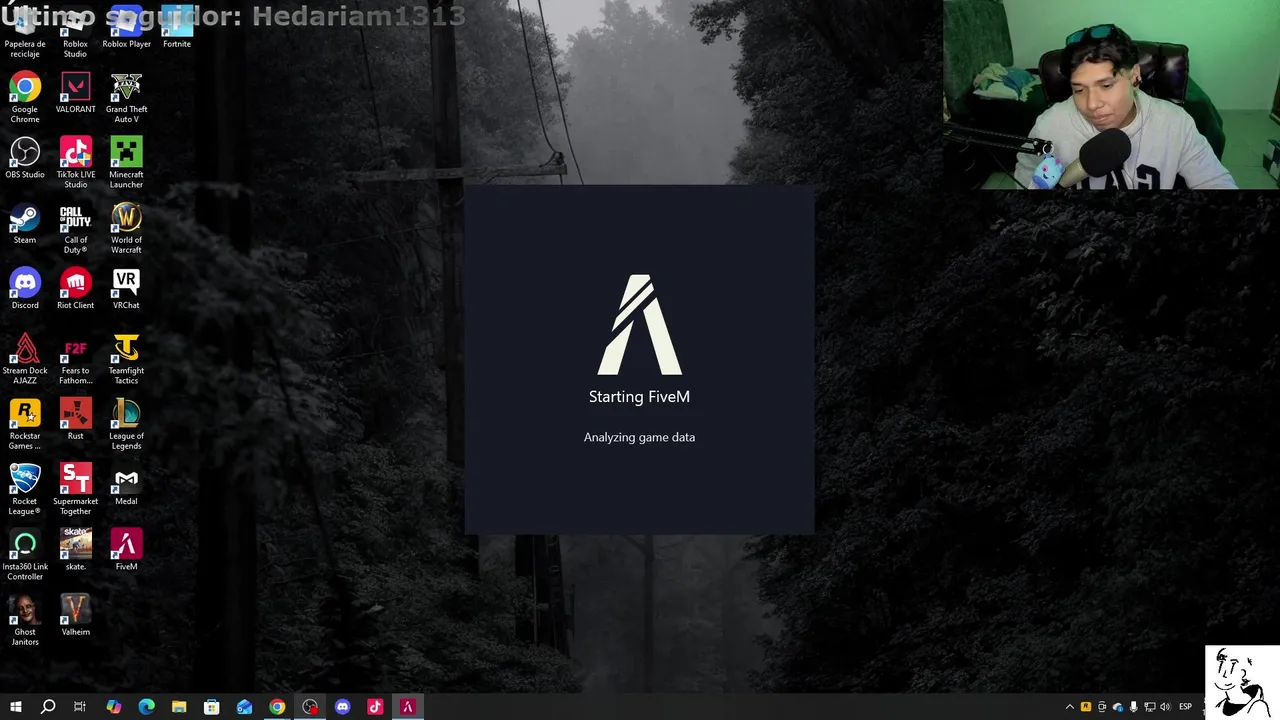Select the Grand Theft Auto V shortcut
The height and width of the screenshot is (720, 1280).
point(126,97)
